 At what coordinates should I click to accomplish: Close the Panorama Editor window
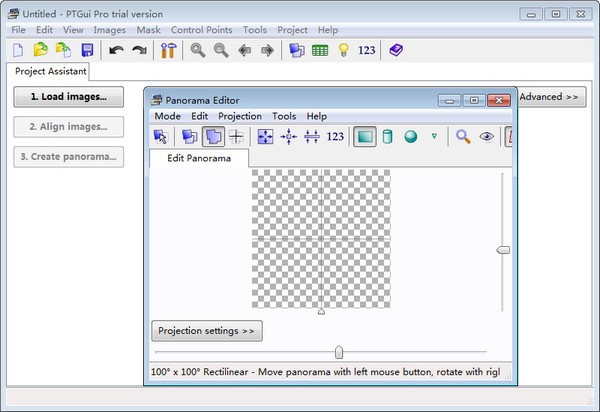pyautogui.click(x=499, y=100)
